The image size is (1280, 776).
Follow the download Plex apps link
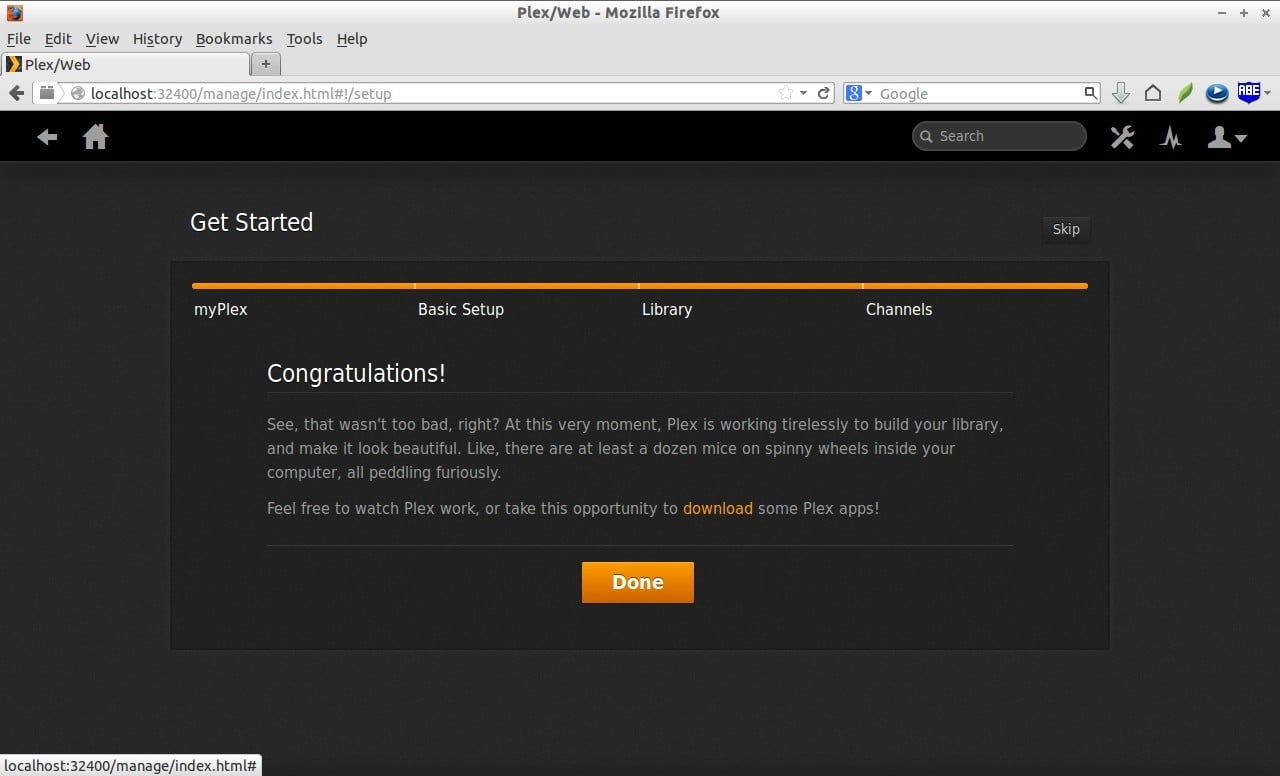718,508
